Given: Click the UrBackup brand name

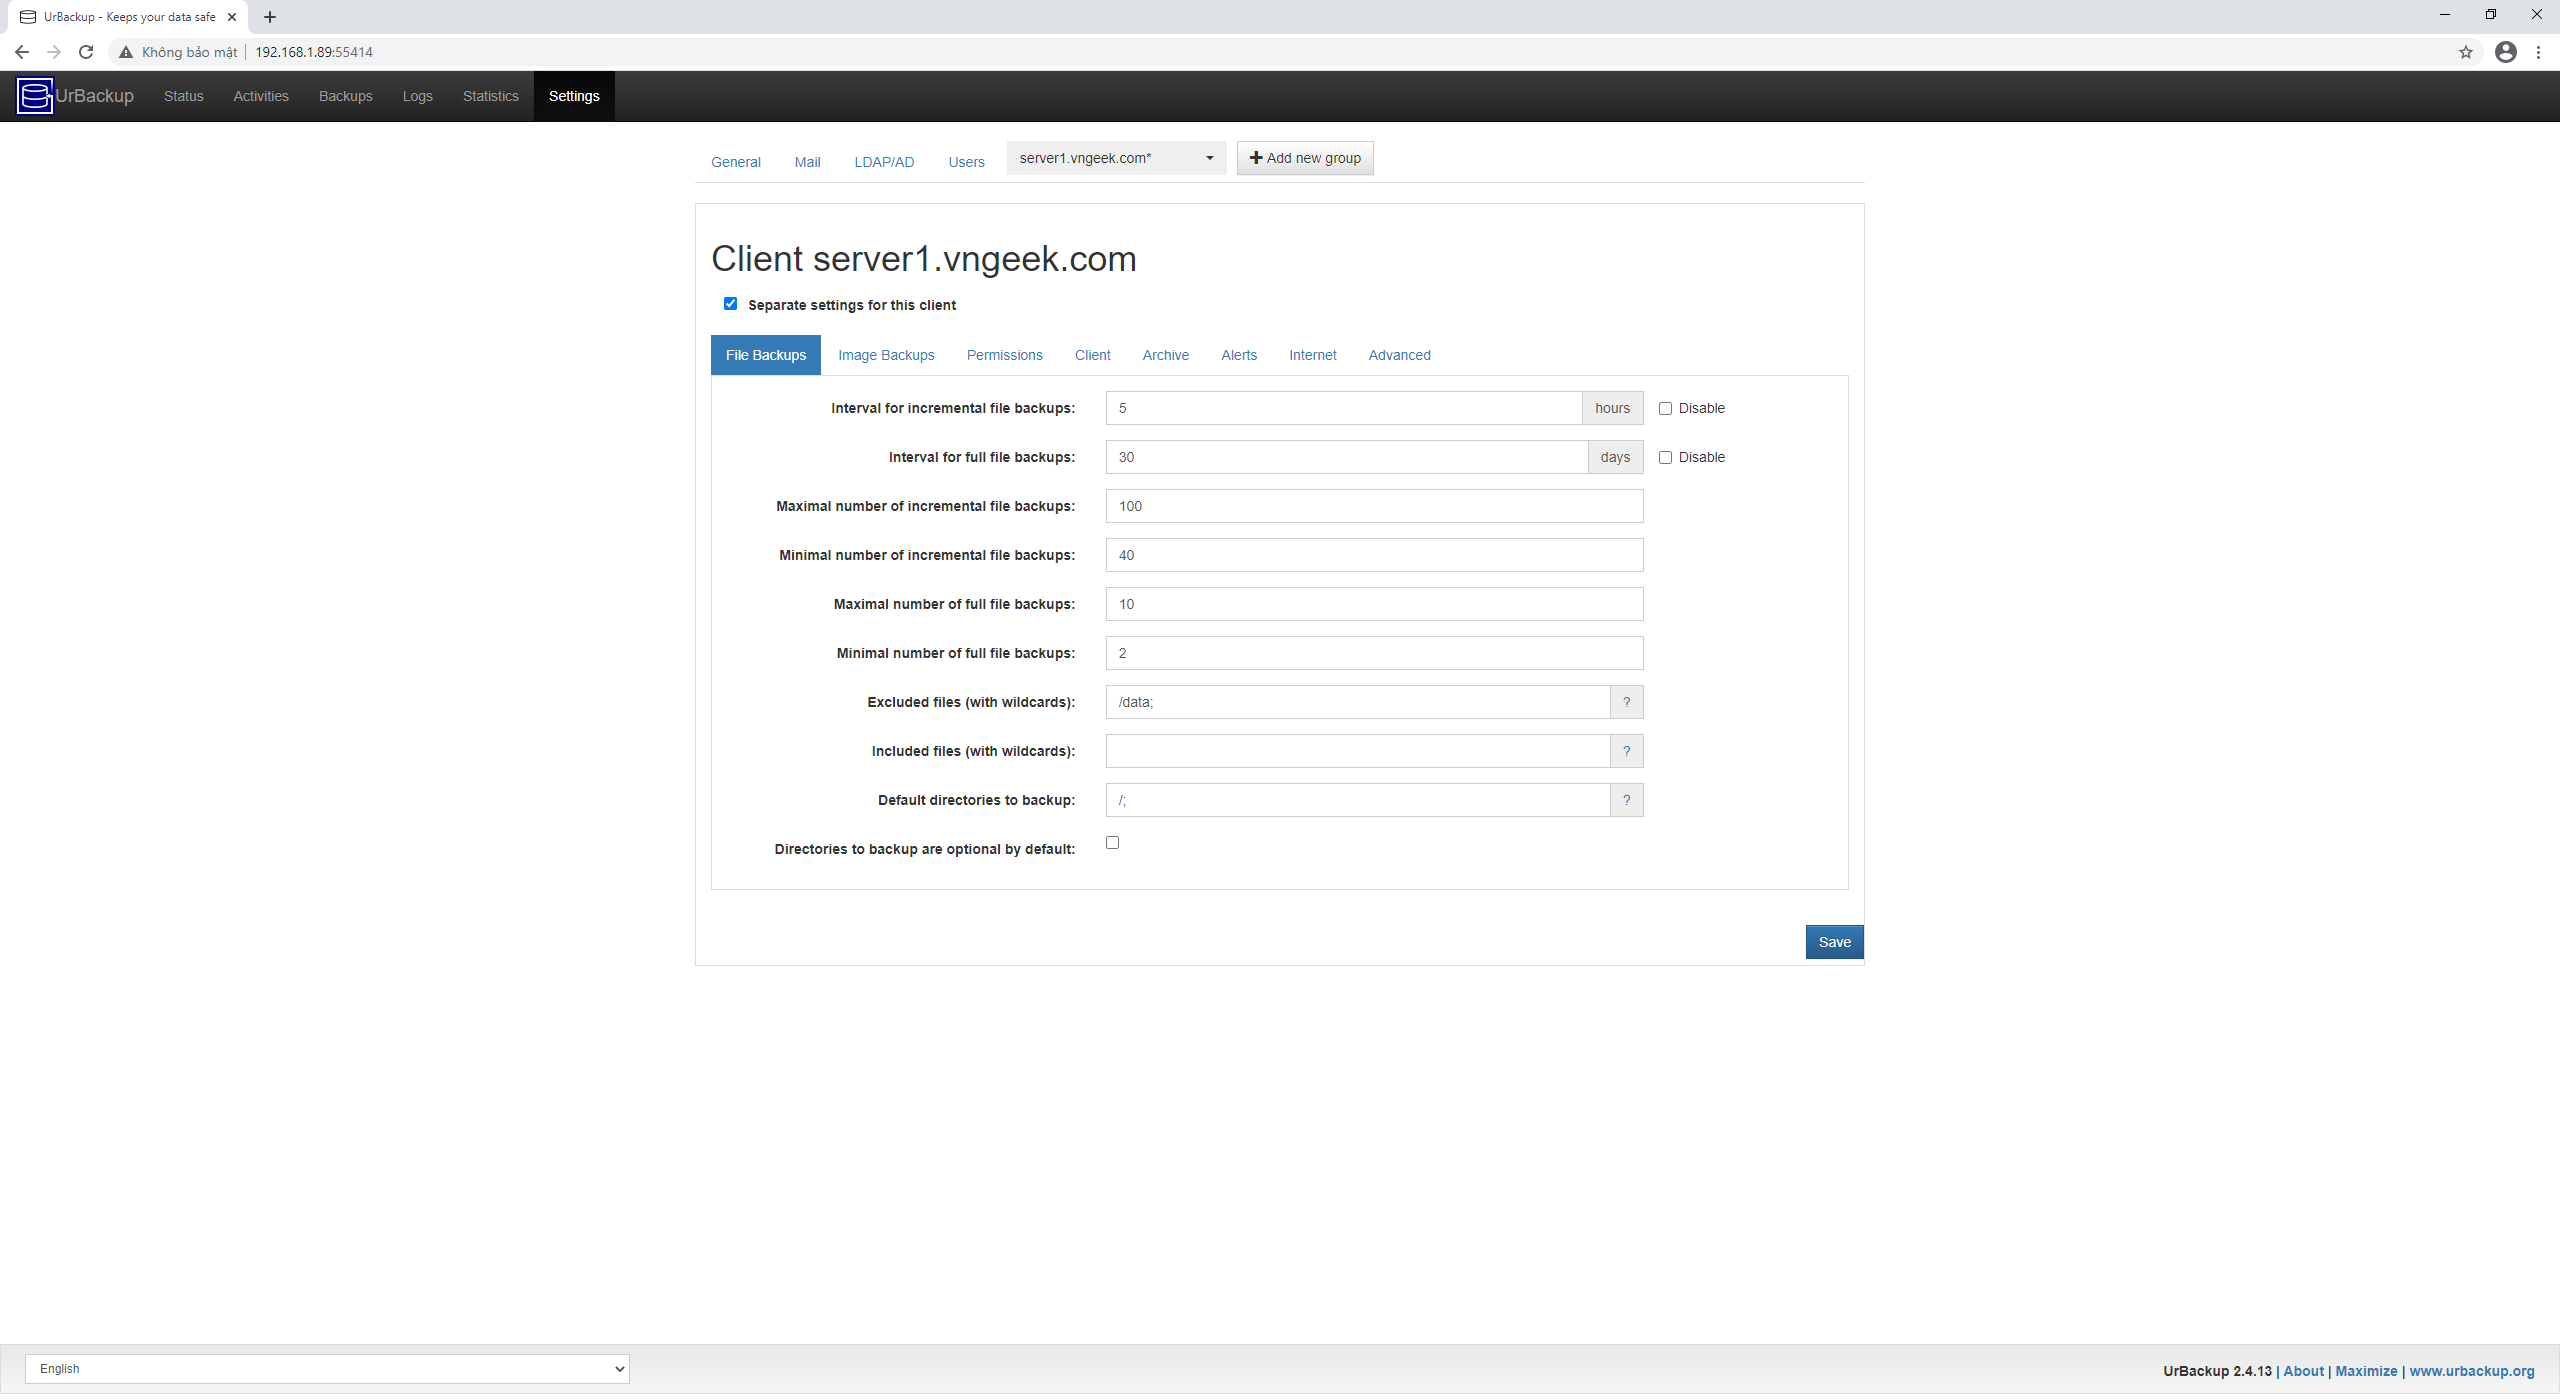Looking at the screenshot, I should tap(95, 96).
